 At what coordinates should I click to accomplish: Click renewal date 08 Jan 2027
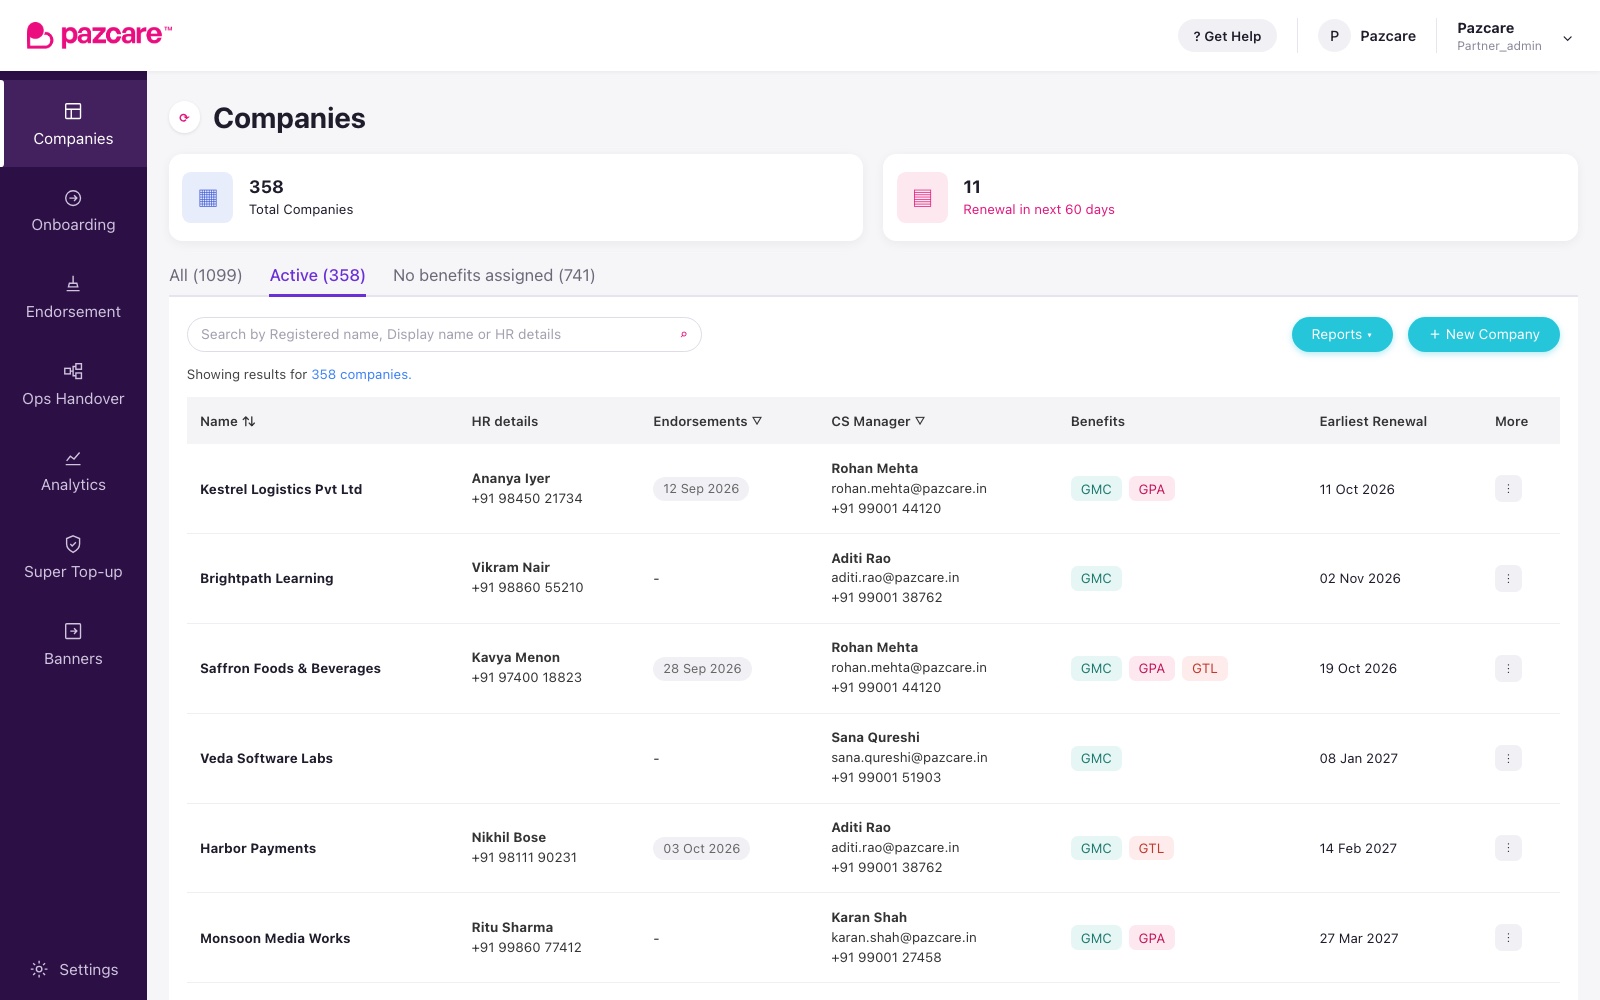point(1359,758)
